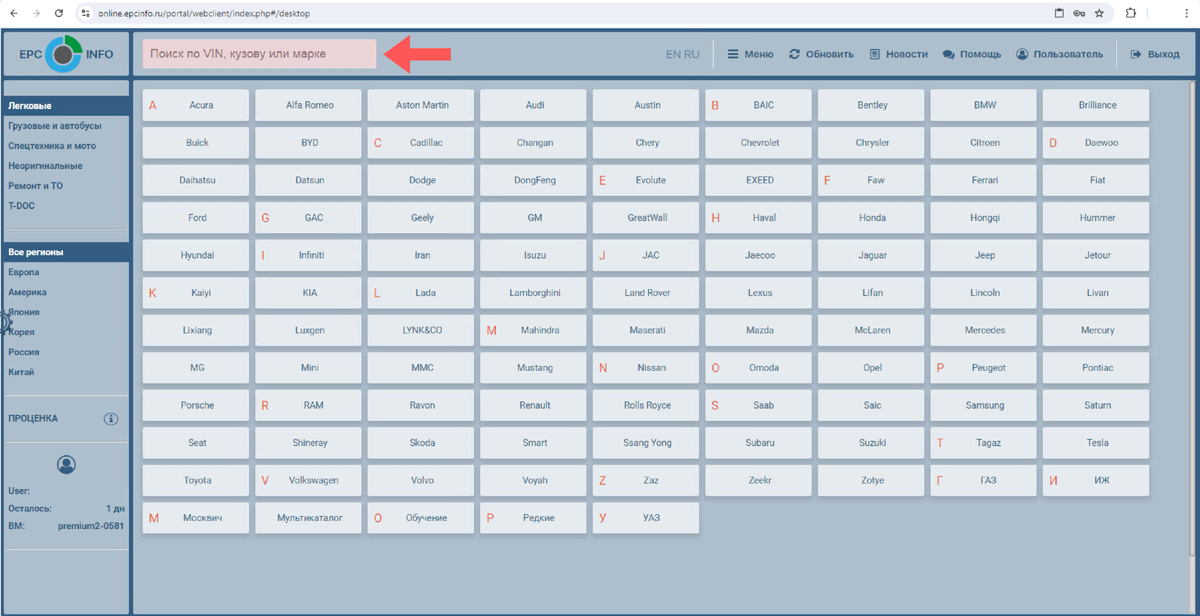Focus the VIN search input field
The height and width of the screenshot is (616, 1200).
point(260,54)
